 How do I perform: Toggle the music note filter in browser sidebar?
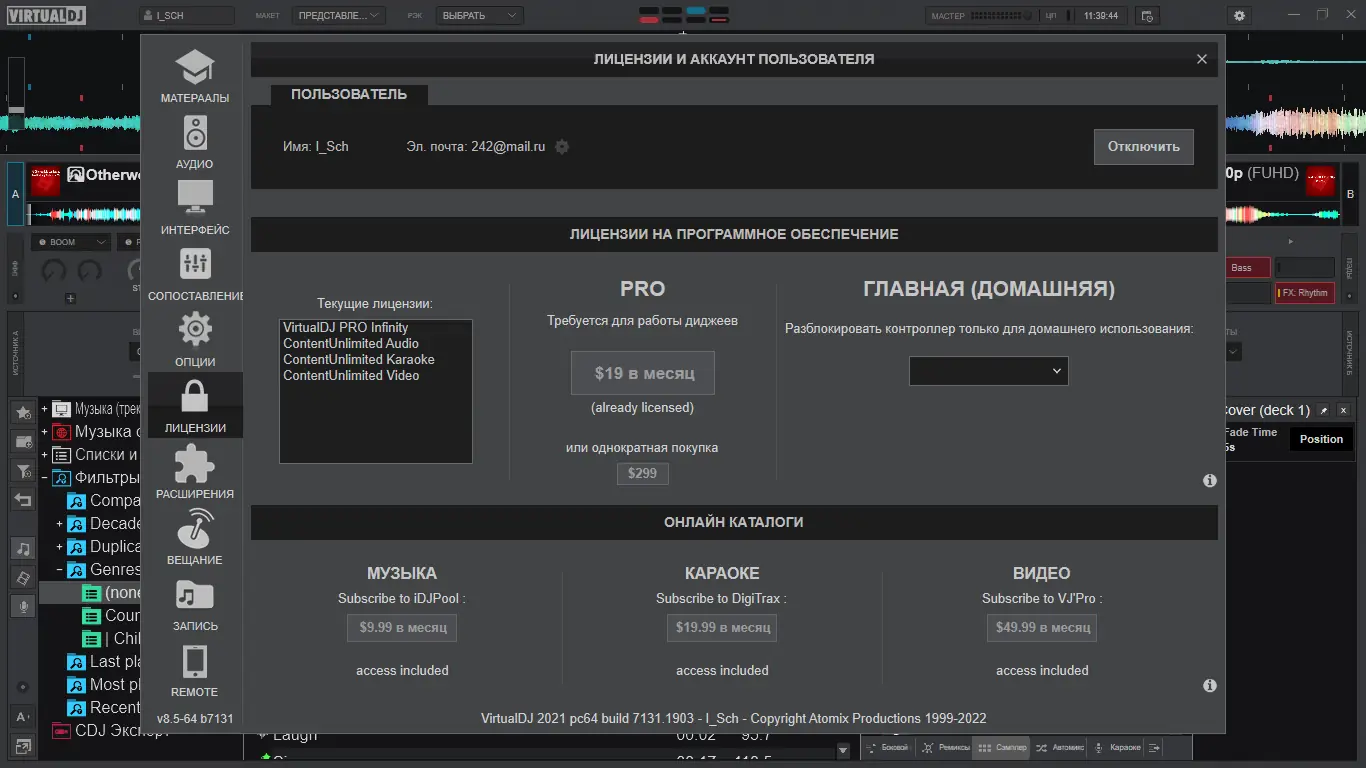pos(23,548)
